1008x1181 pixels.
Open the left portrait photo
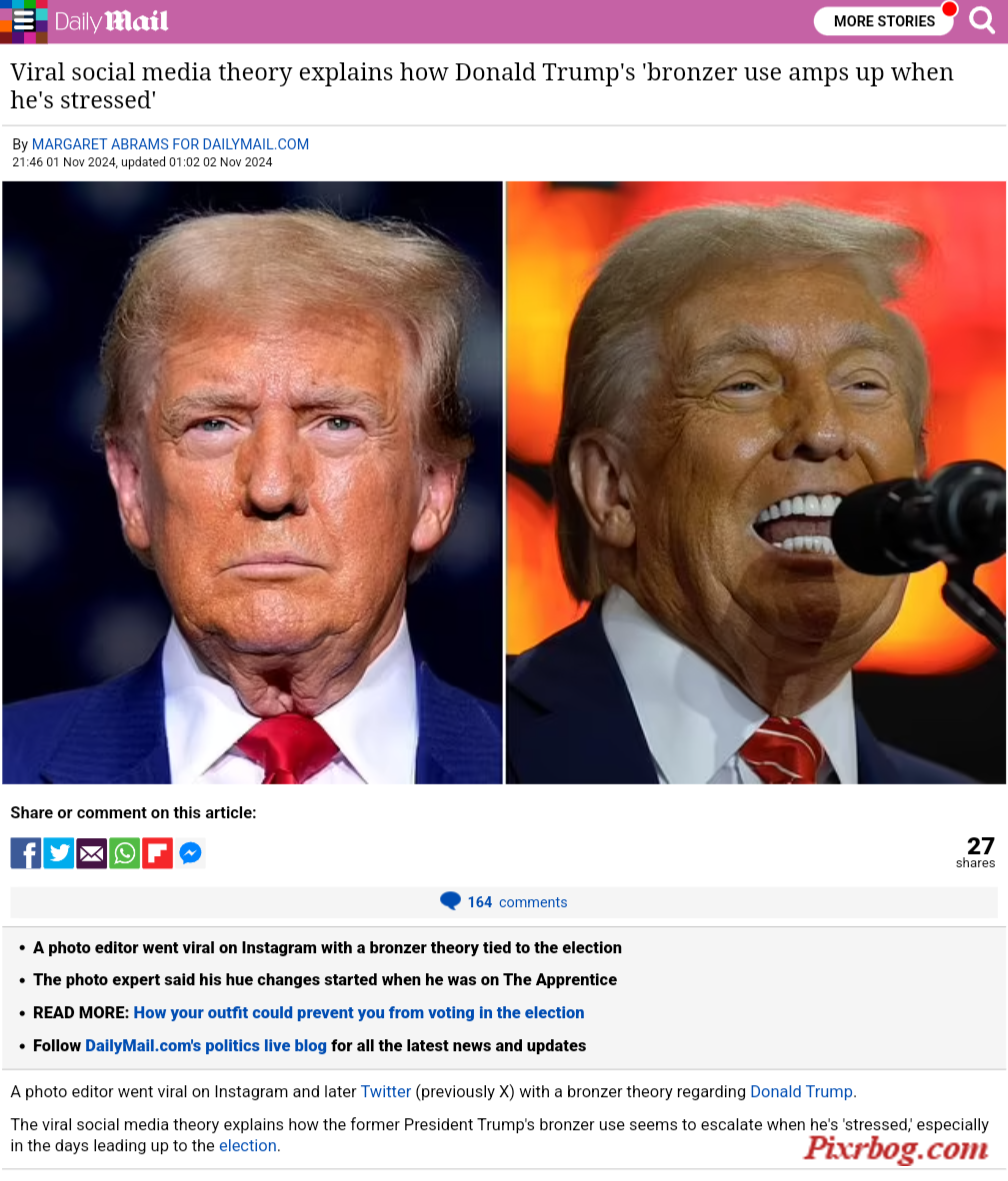tap(252, 482)
